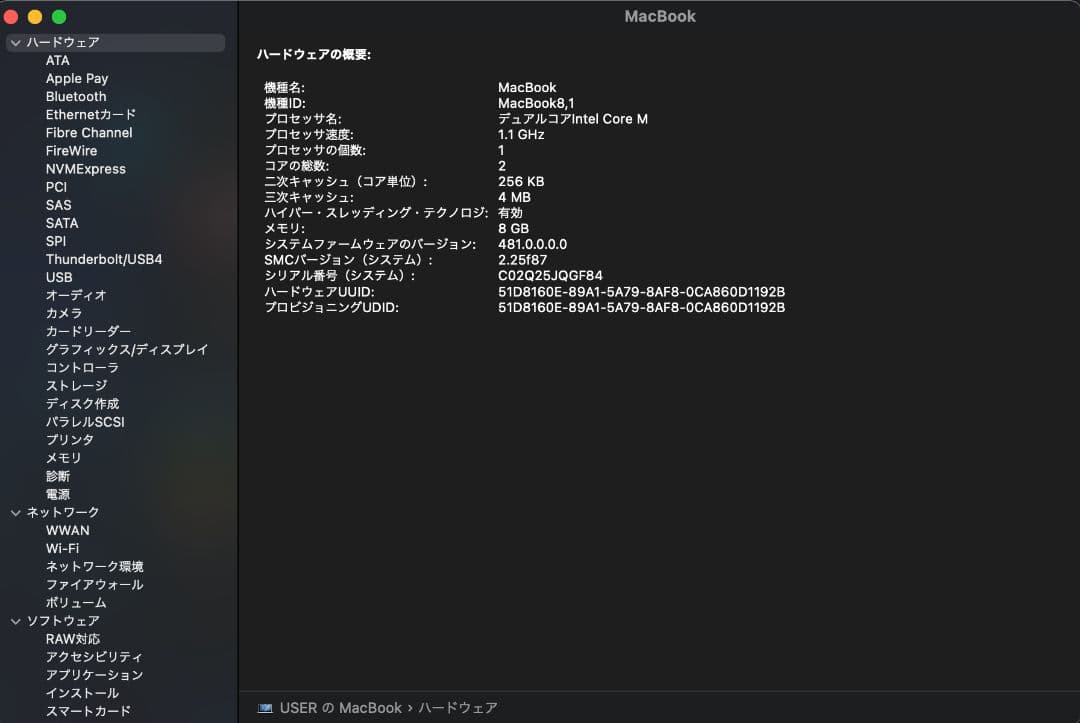Image resolution: width=1080 pixels, height=723 pixels.
Task: Select SPI in the sidebar
Action: [56, 241]
